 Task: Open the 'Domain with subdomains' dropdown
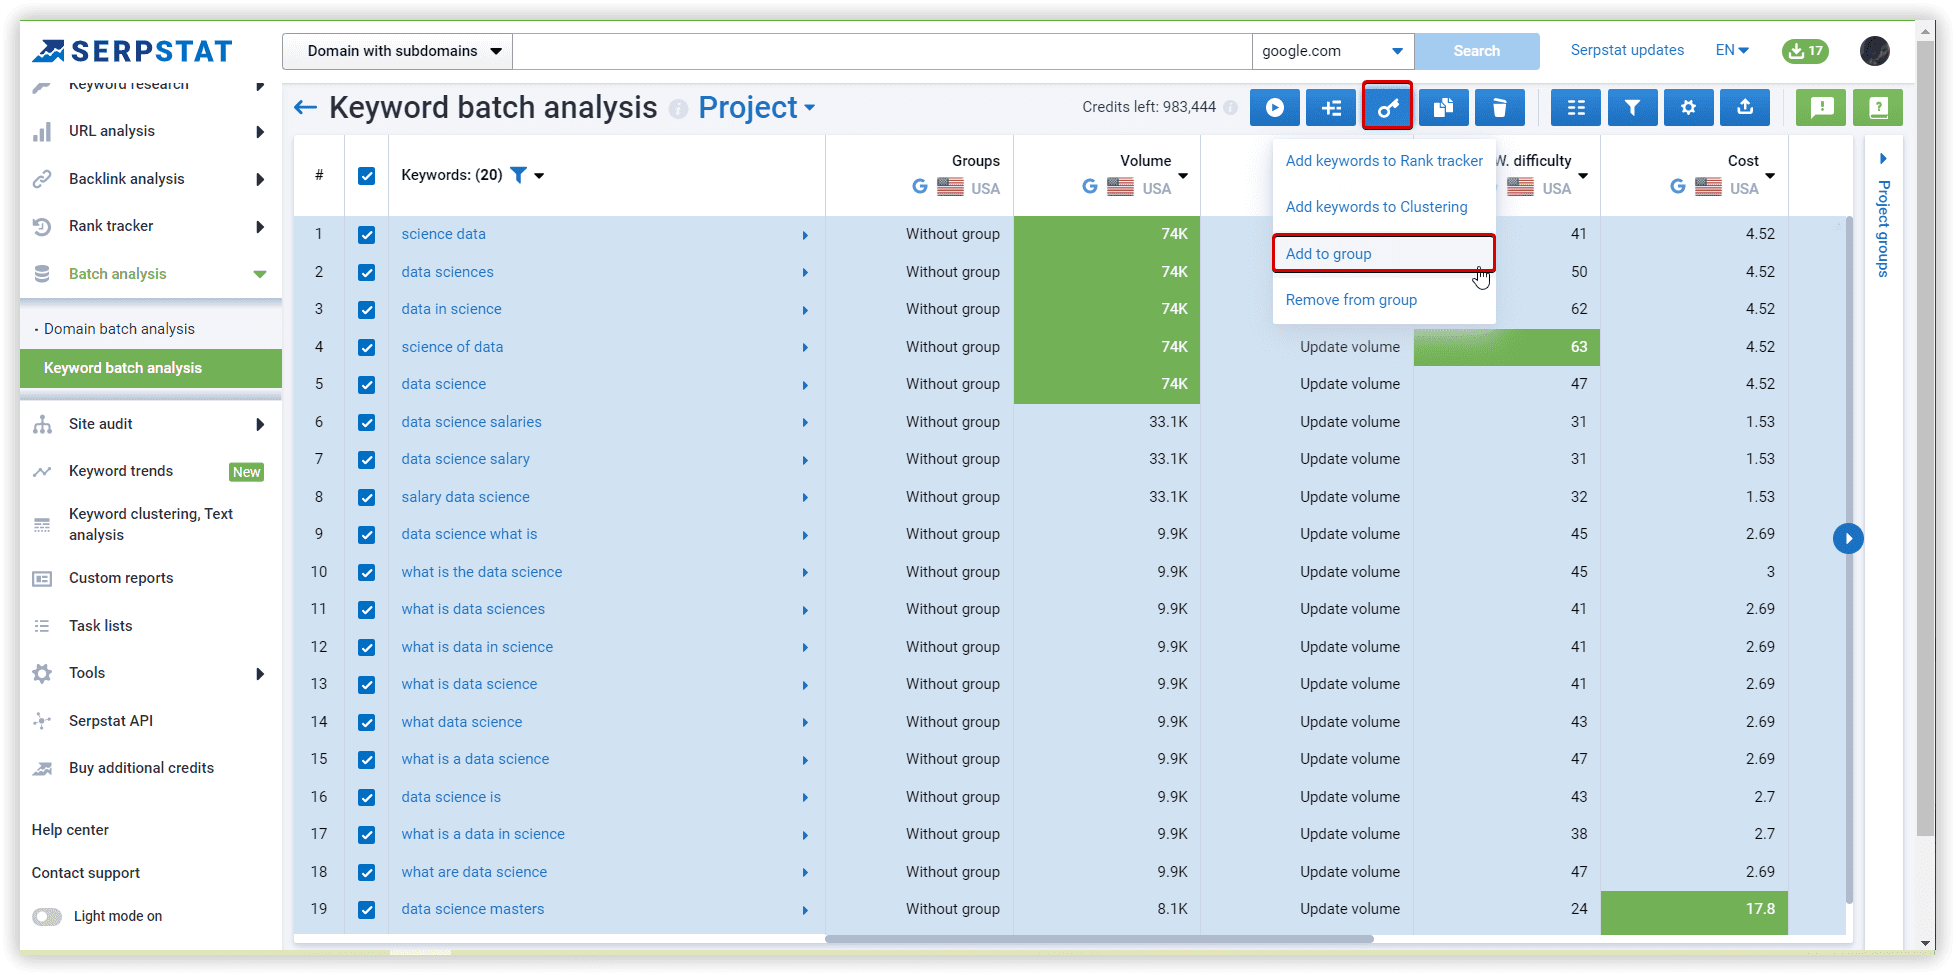tap(396, 51)
